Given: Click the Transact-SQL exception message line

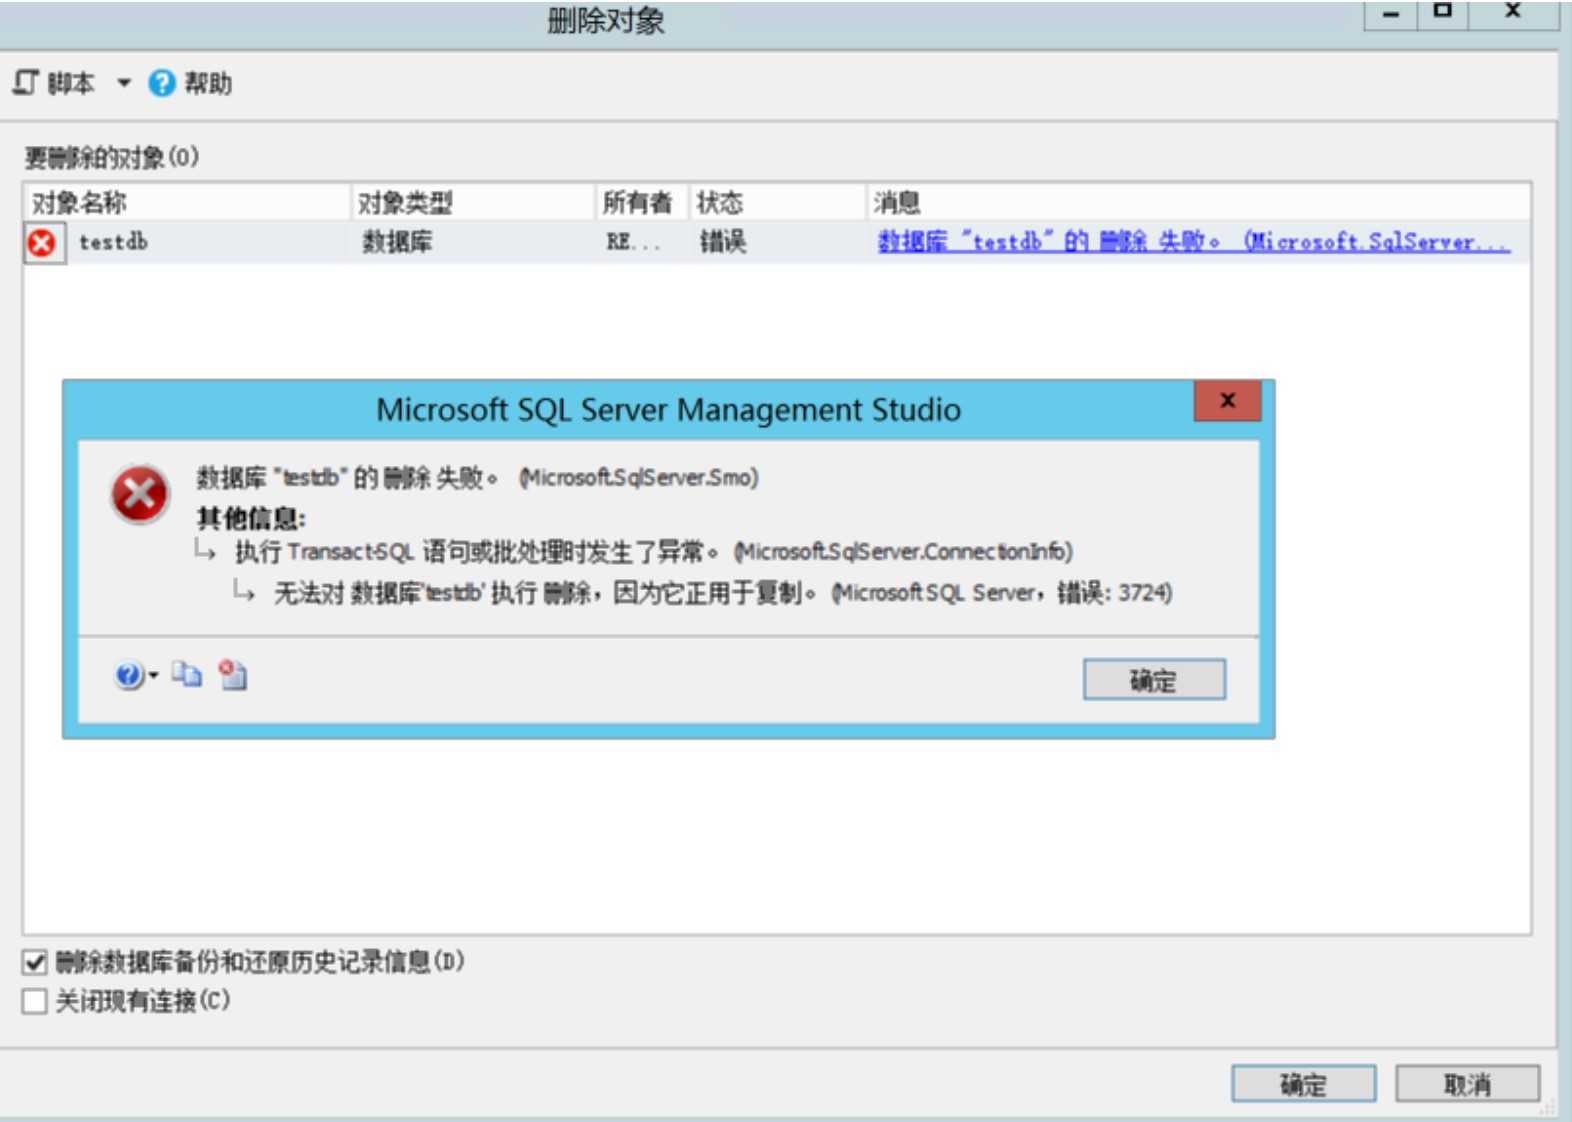Looking at the screenshot, I should tap(654, 552).
